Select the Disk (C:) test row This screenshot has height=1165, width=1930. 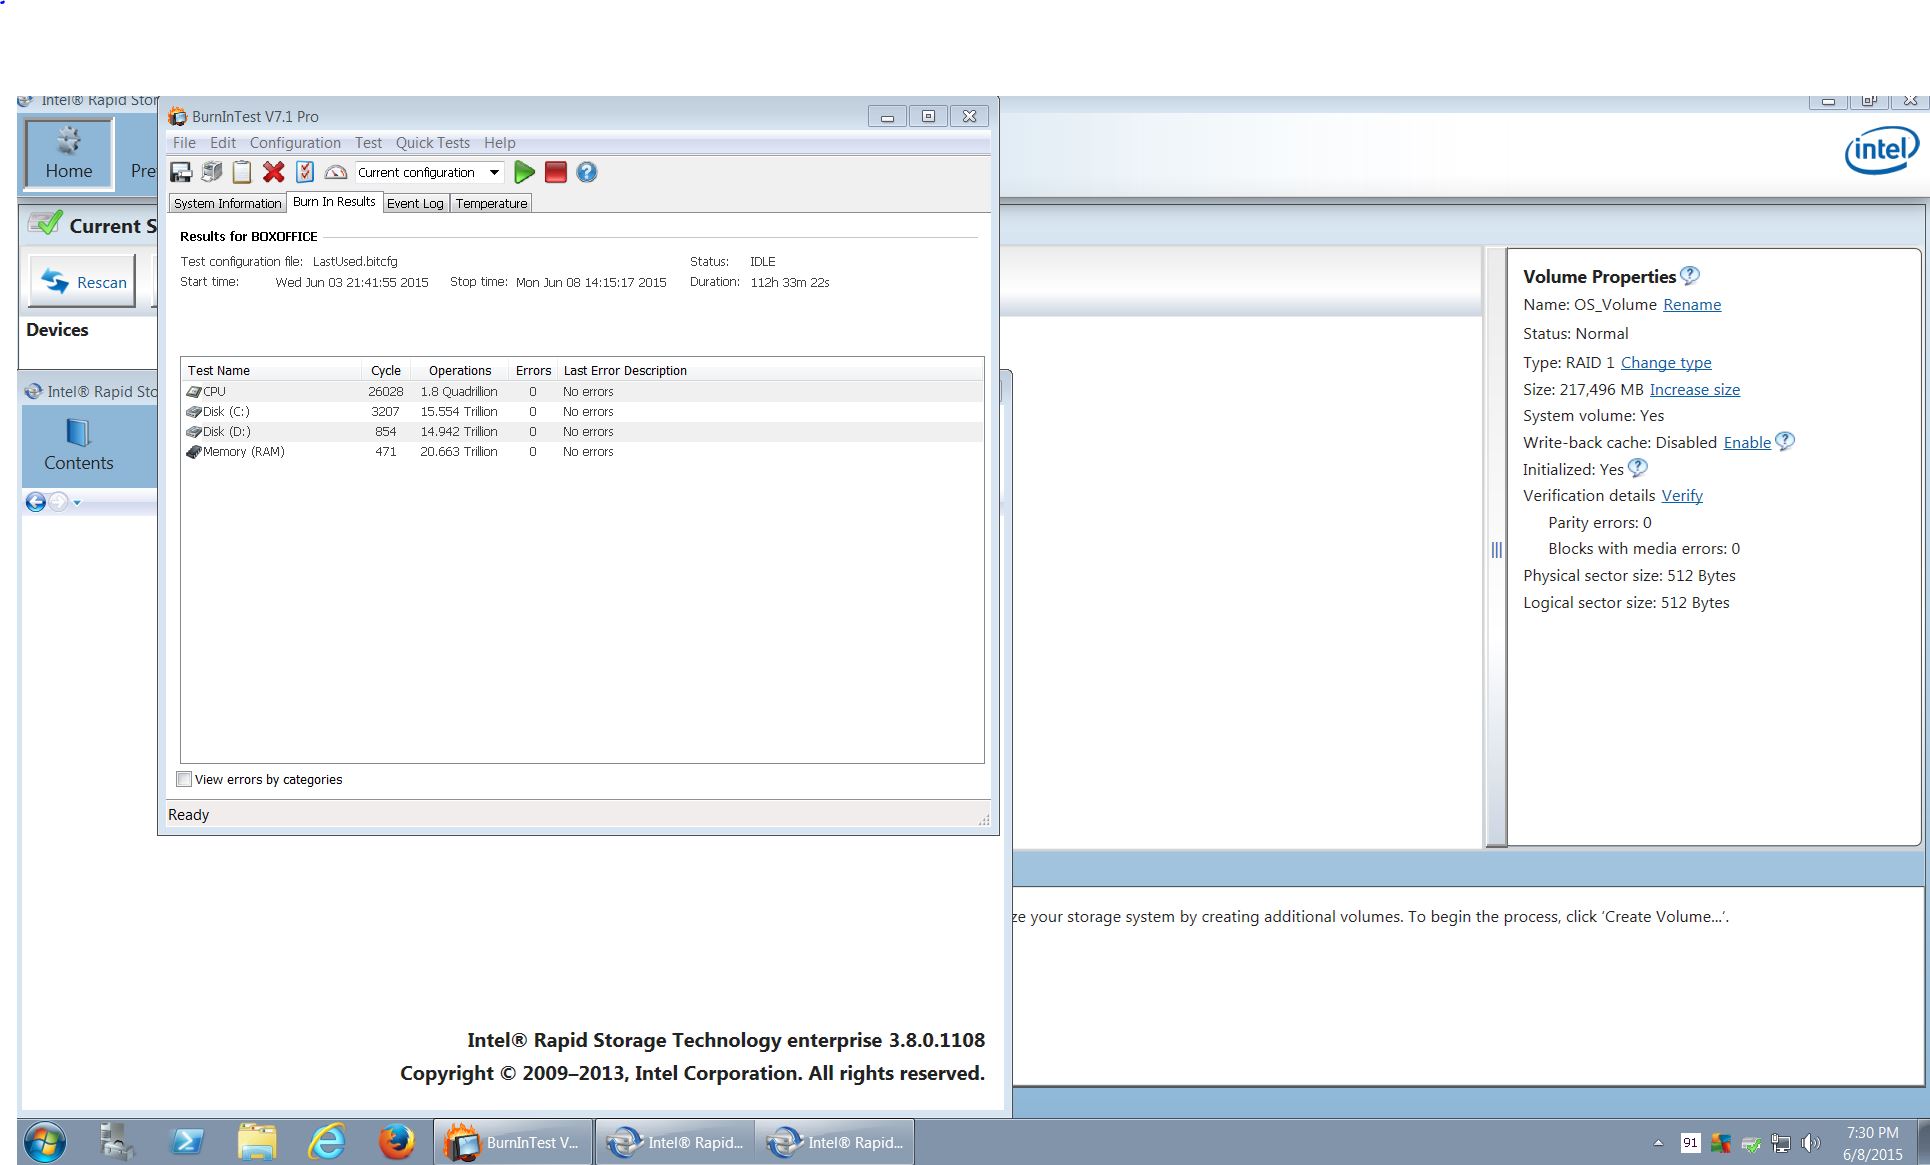582,412
